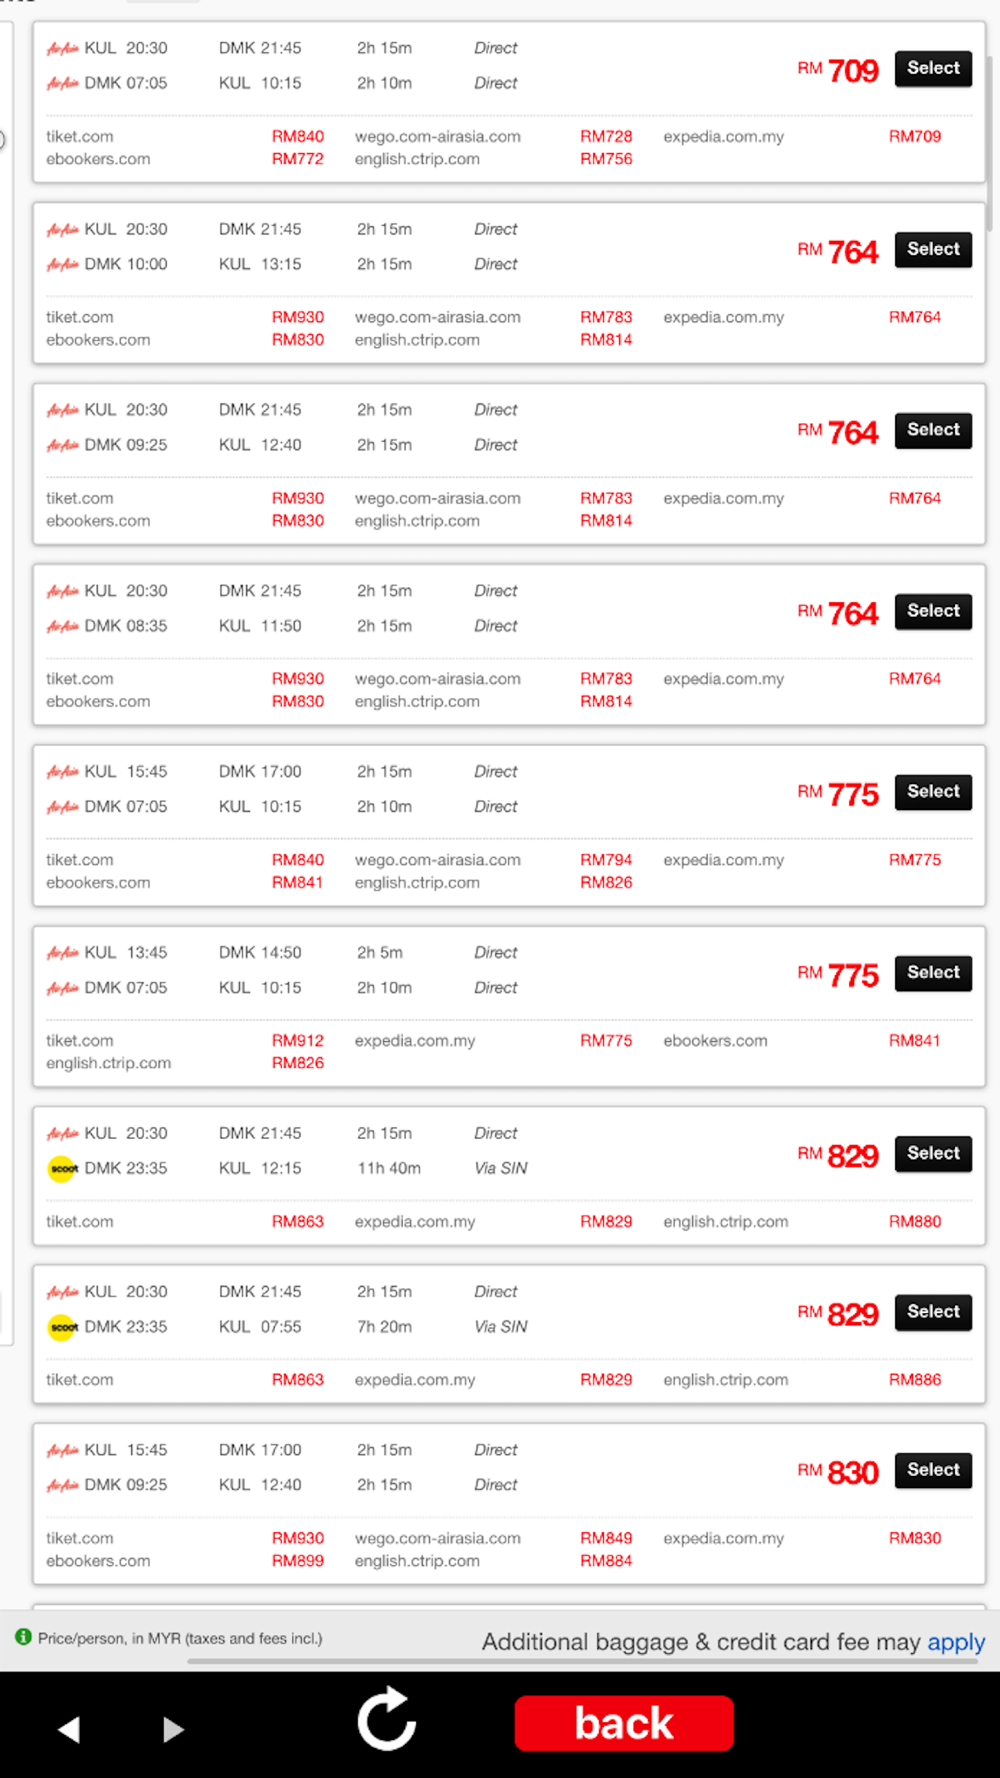Tap the Scoot airline logo on DMK 23:35 arriving 07:55
This screenshot has width=1000, height=1778.
click(62, 1327)
